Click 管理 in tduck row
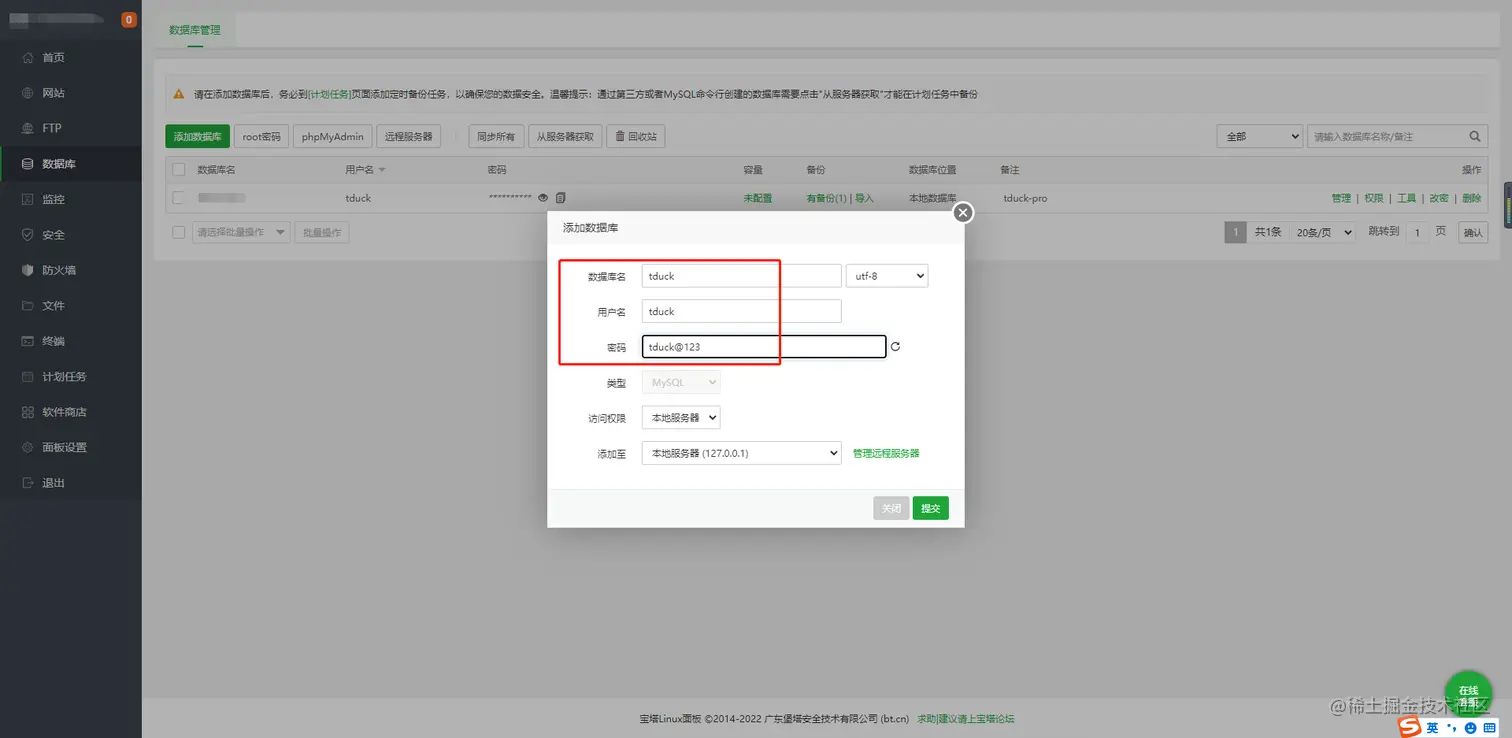 [1341, 198]
